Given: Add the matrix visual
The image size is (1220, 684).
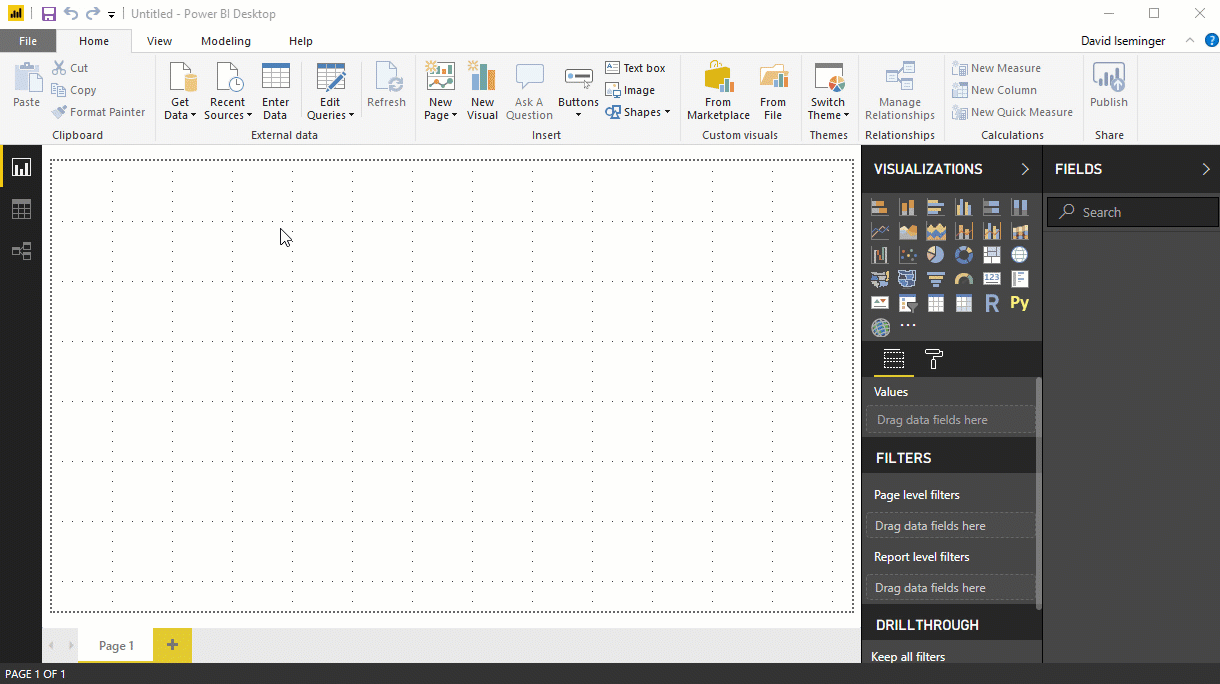Looking at the screenshot, I should [964, 303].
